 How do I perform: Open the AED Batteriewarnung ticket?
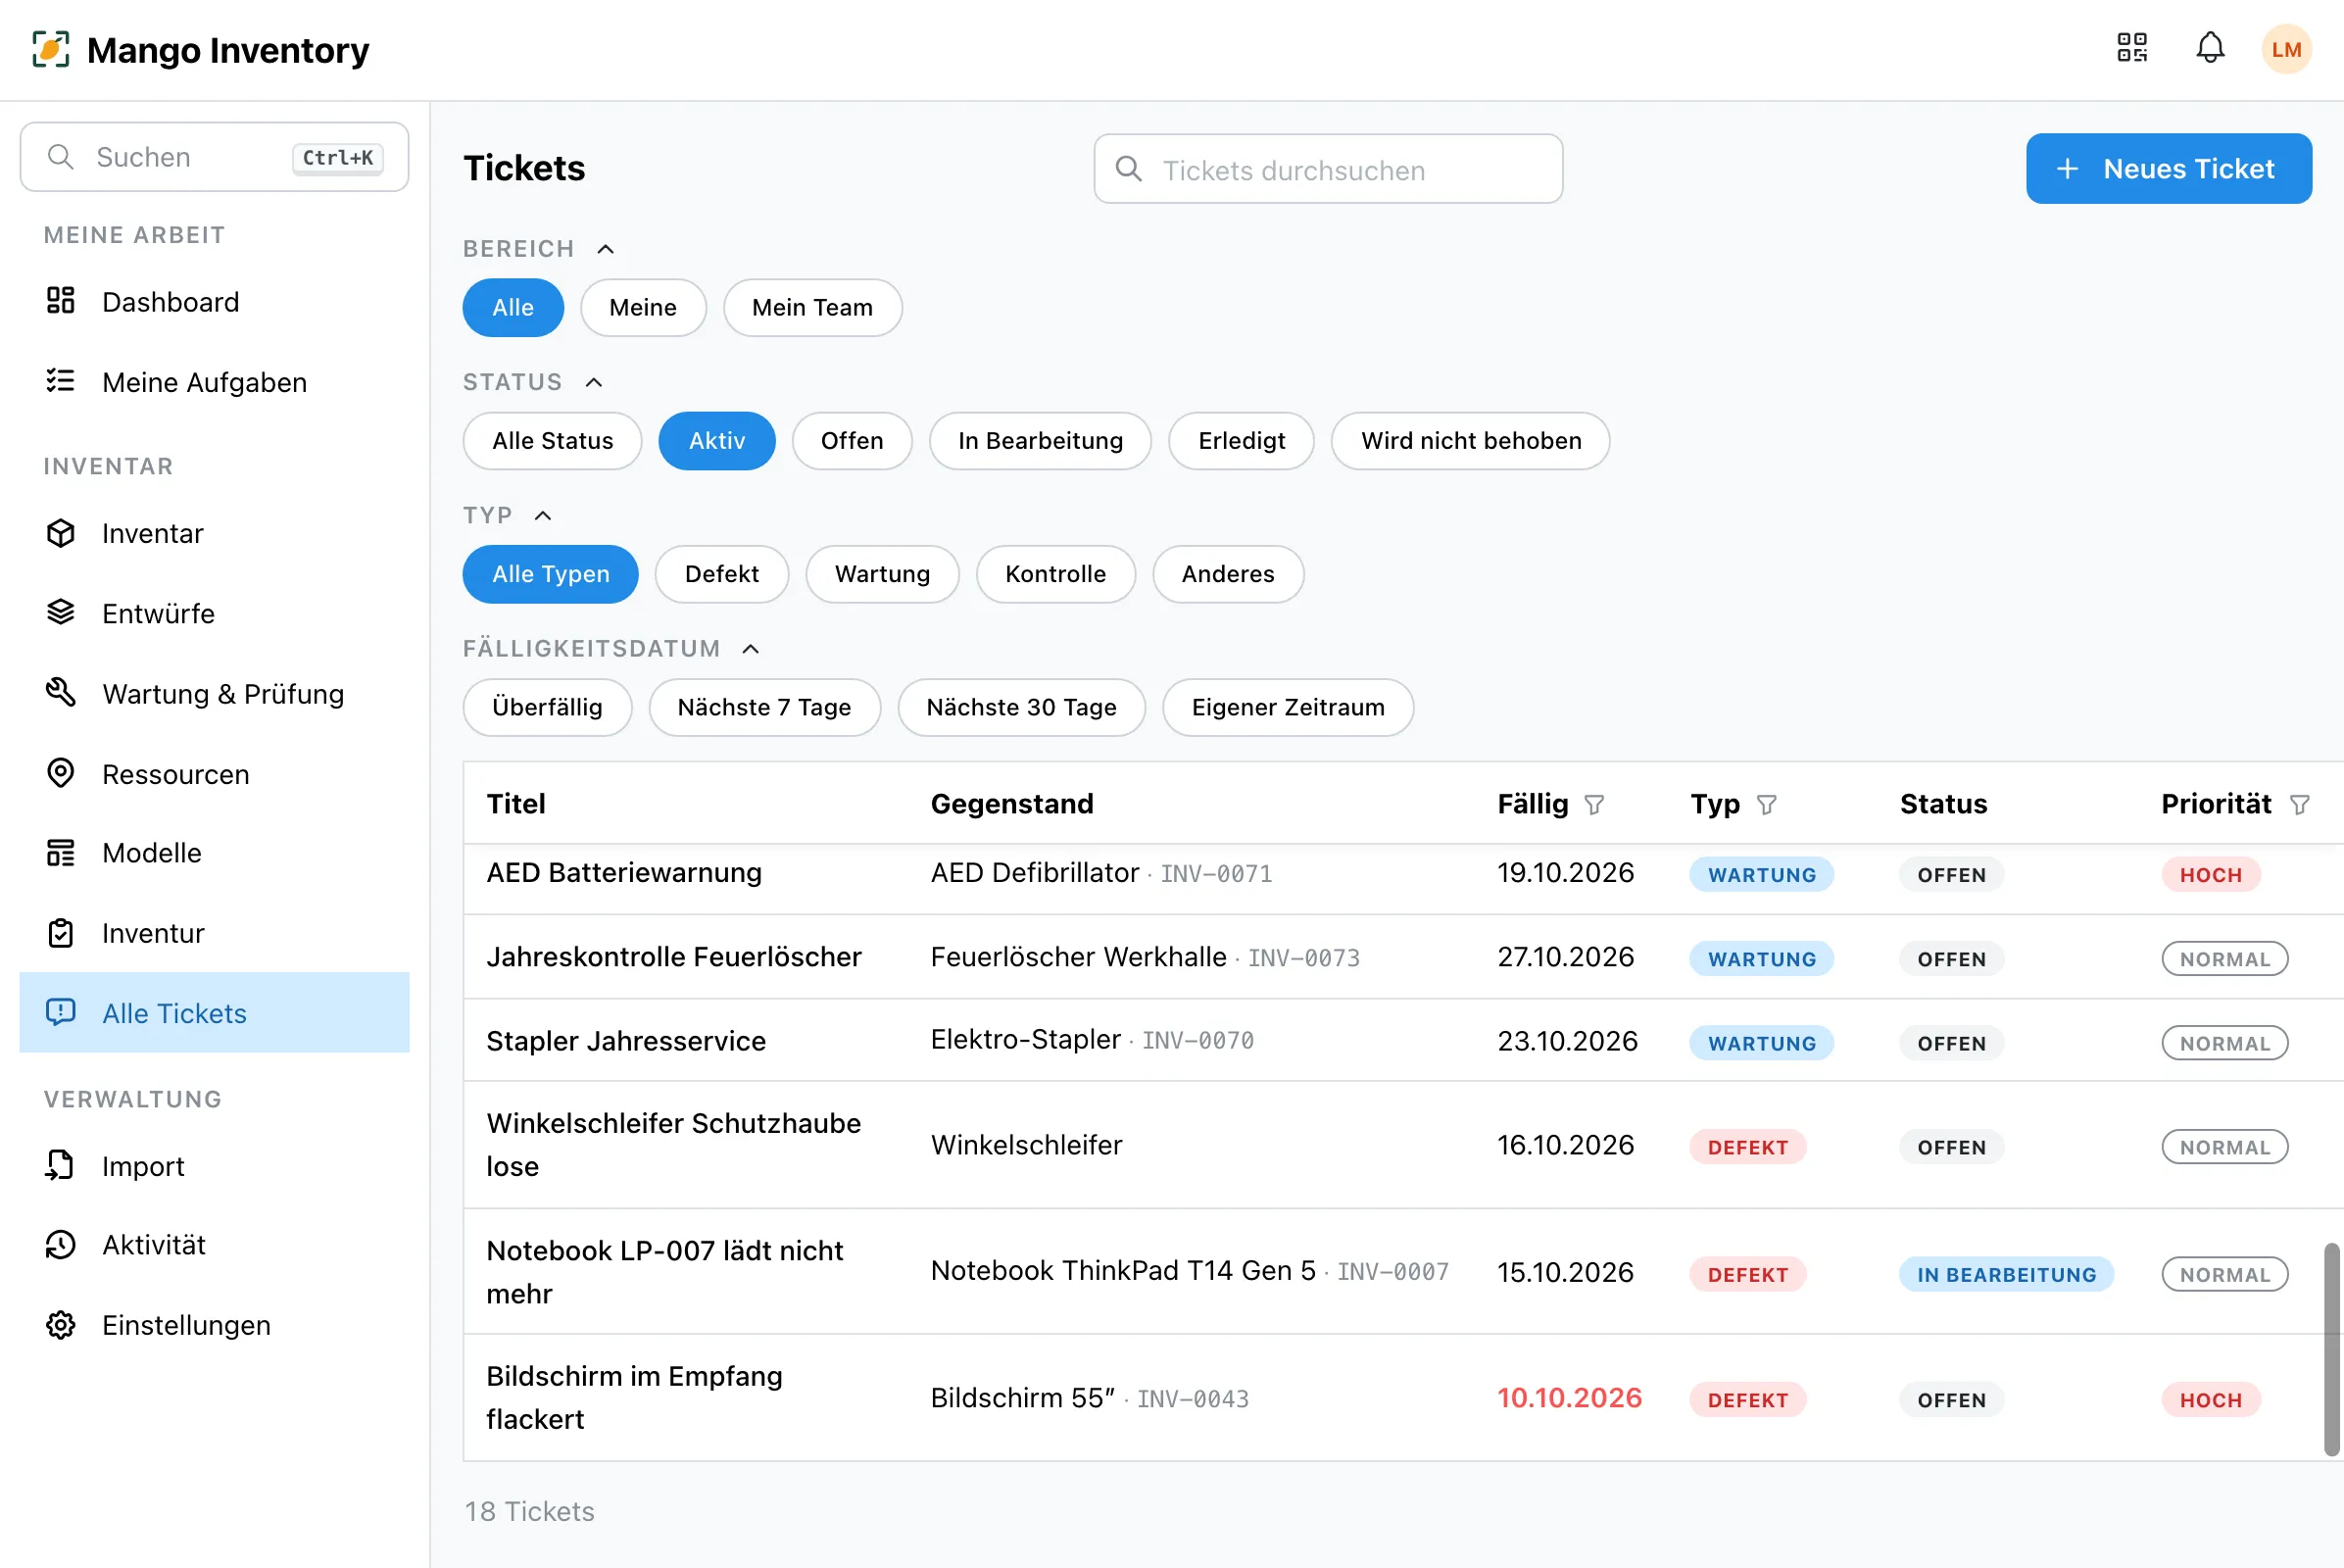pos(623,872)
